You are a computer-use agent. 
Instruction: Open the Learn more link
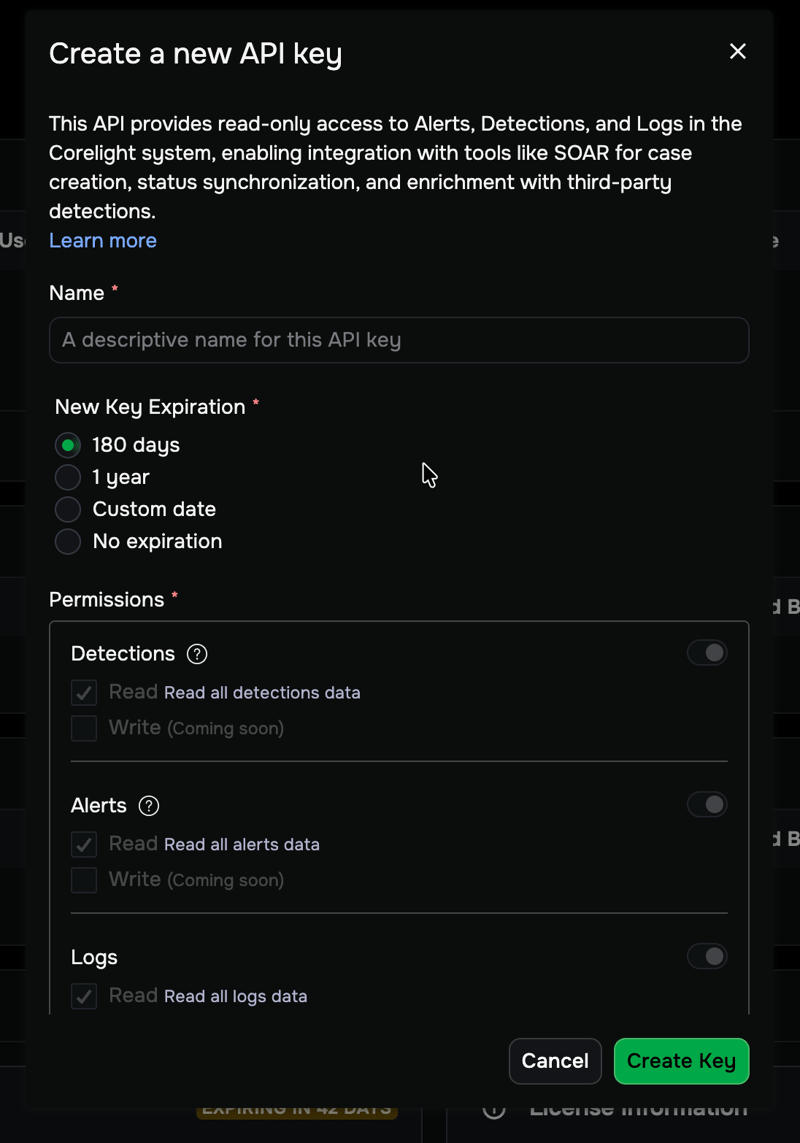[103, 241]
